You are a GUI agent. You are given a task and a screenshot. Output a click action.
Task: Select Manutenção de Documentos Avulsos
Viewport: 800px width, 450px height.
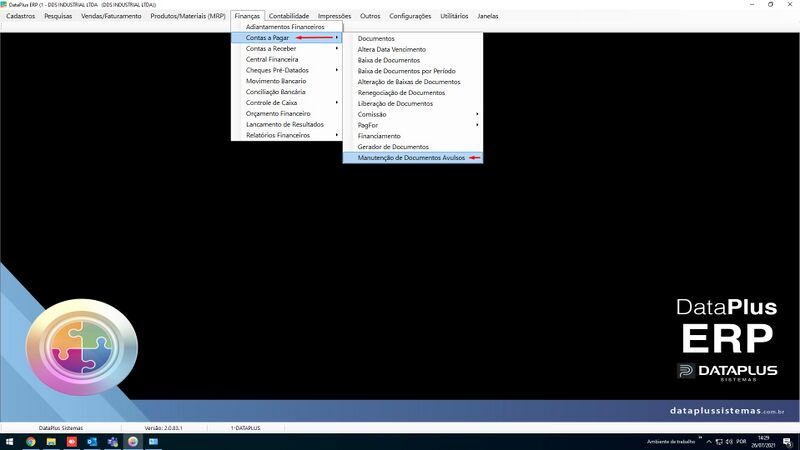pos(413,158)
